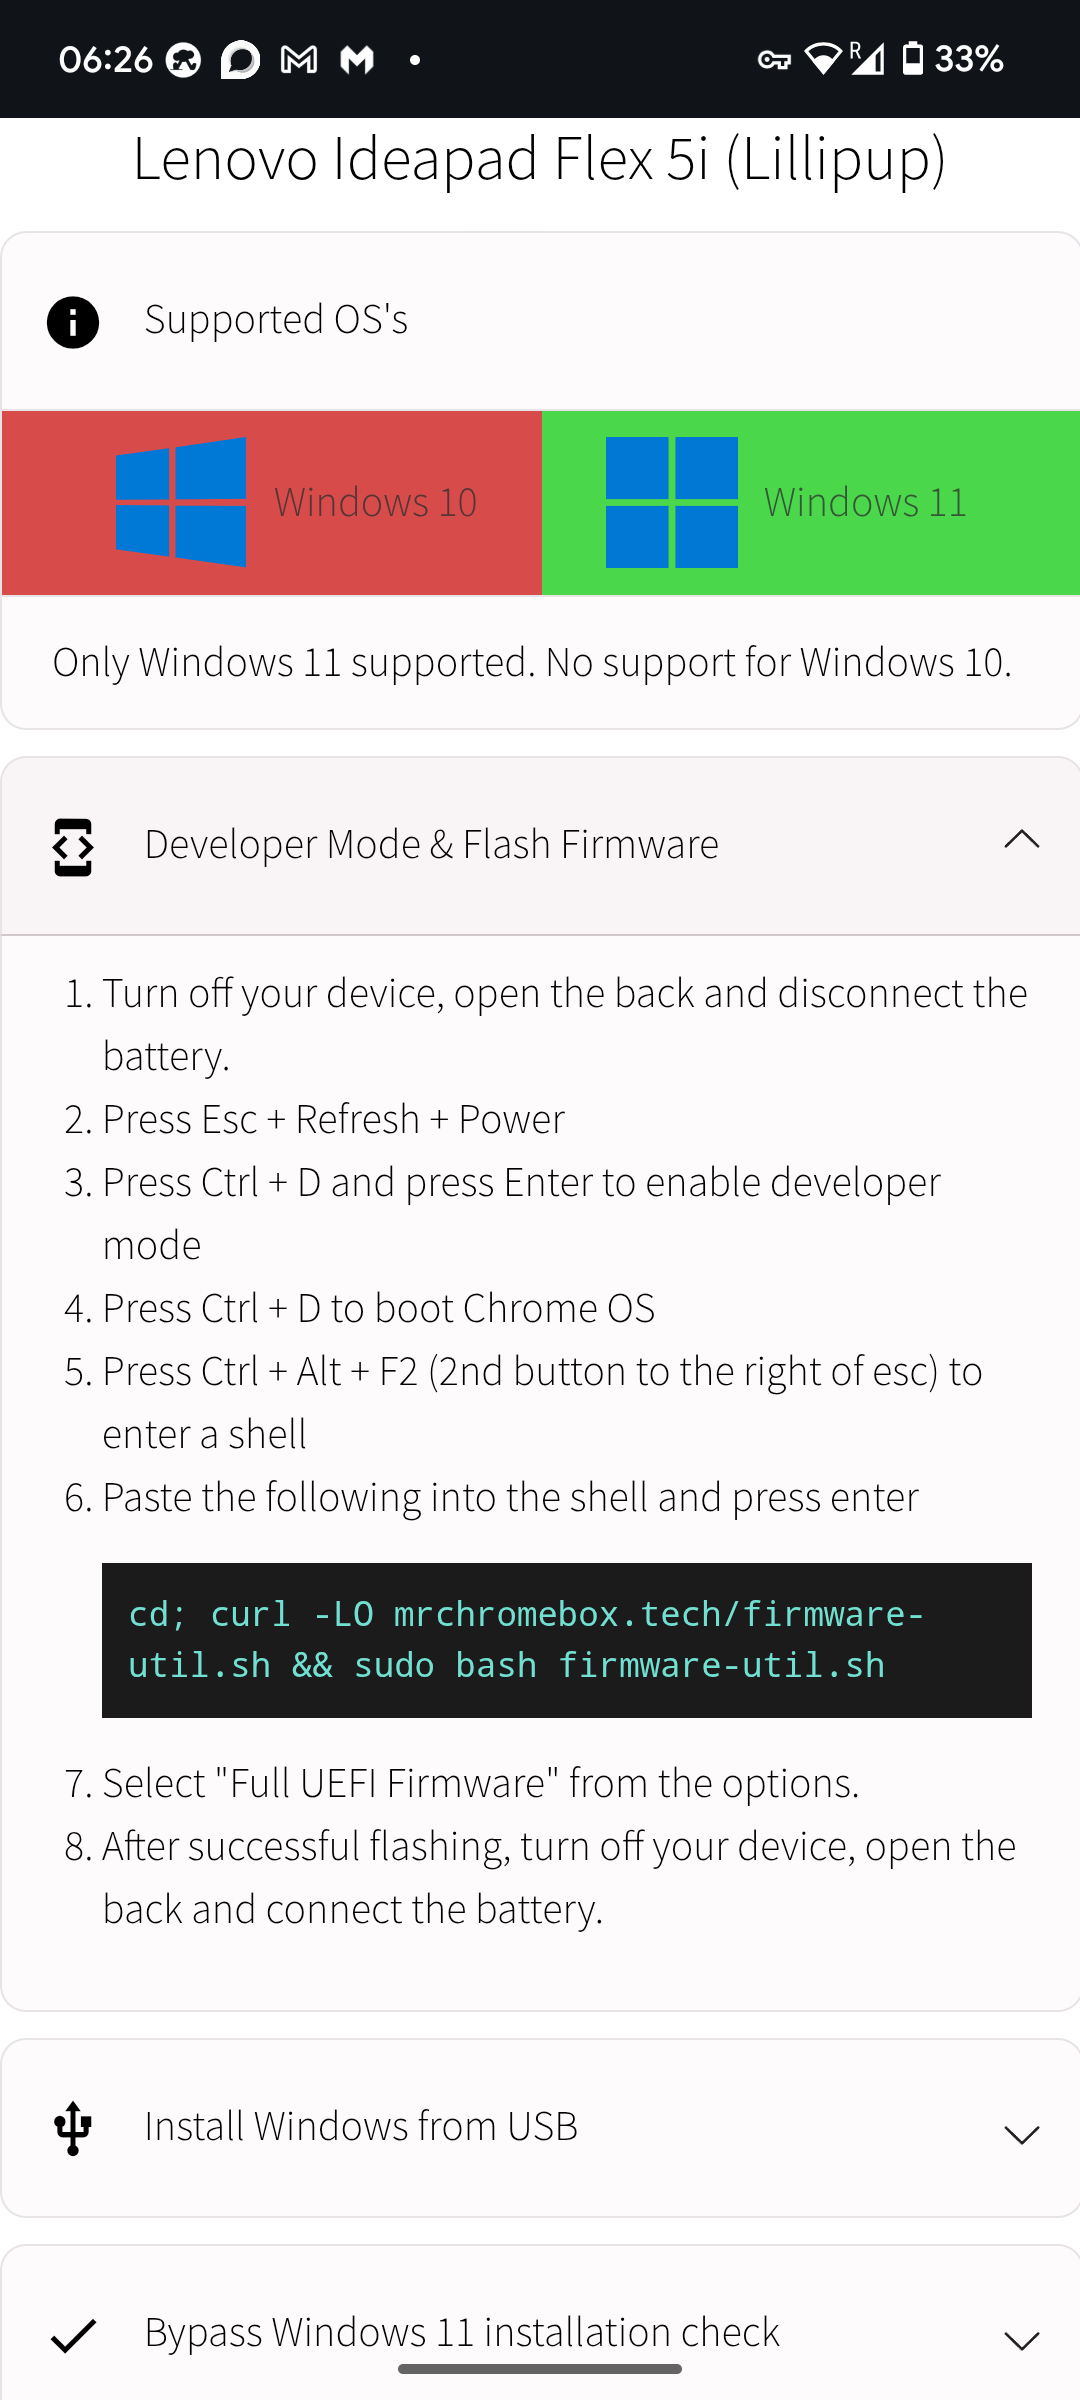Tap the Gmail notification icon in status bar
The image size is (1080, 2400).
(299, 60)
